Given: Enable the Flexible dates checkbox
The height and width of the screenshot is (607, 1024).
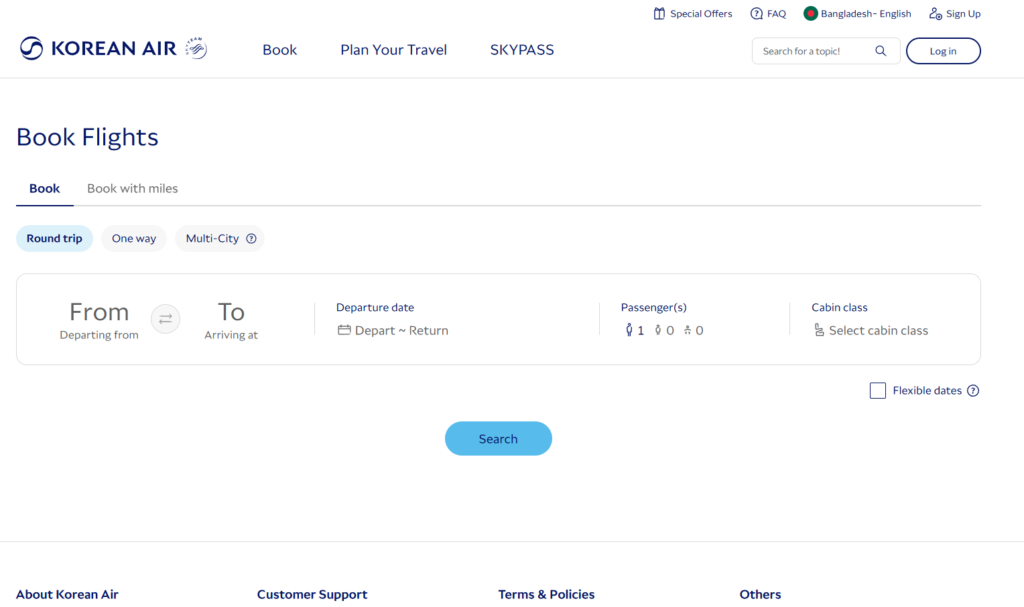Looking at the screenshot, I should [878, 391].
